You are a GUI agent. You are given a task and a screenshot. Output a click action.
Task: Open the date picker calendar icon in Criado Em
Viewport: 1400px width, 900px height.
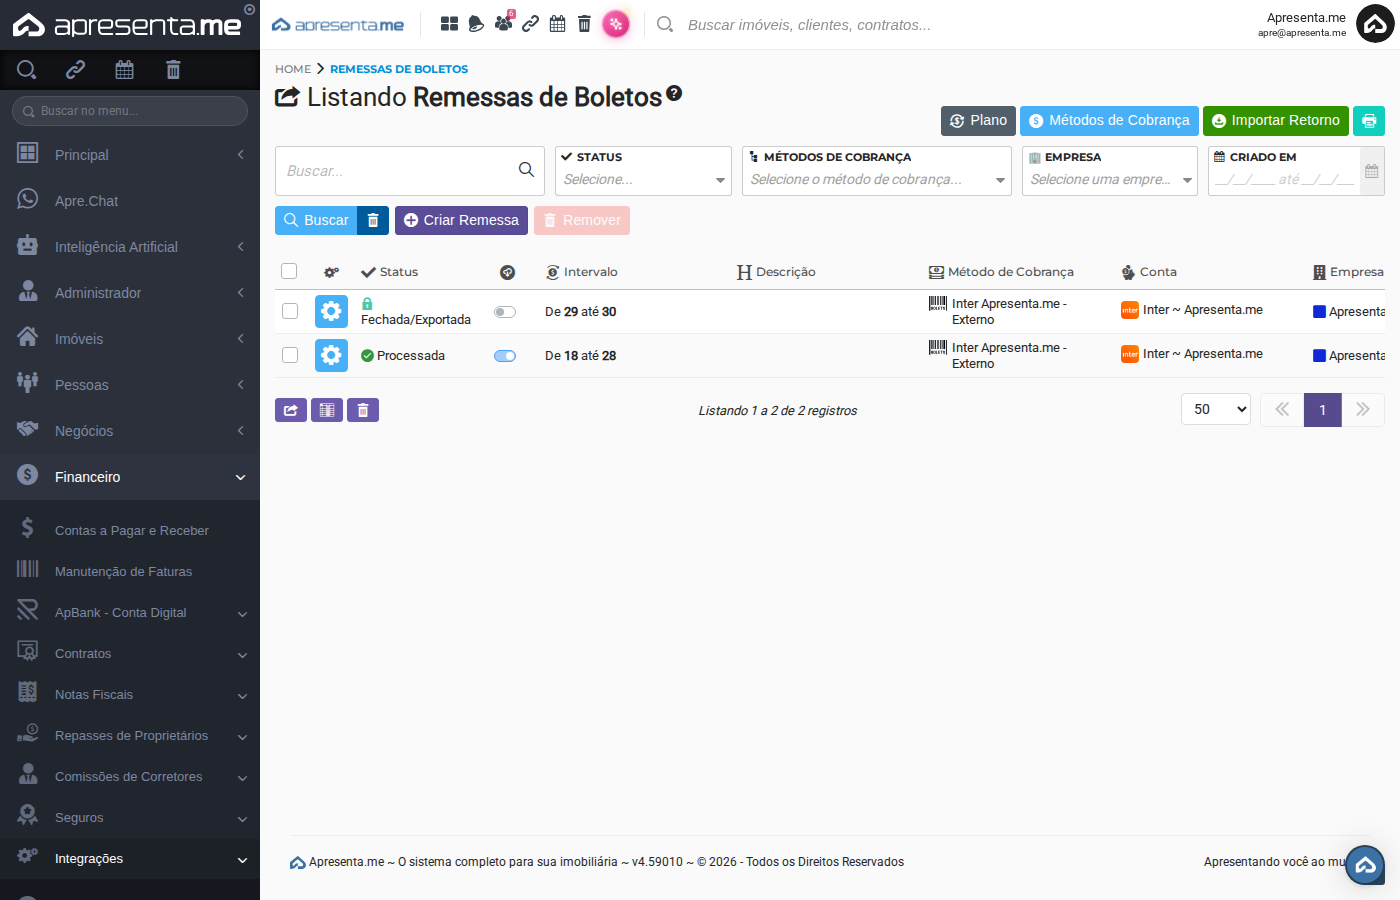pyautogui.click(x=1372, y=171)
